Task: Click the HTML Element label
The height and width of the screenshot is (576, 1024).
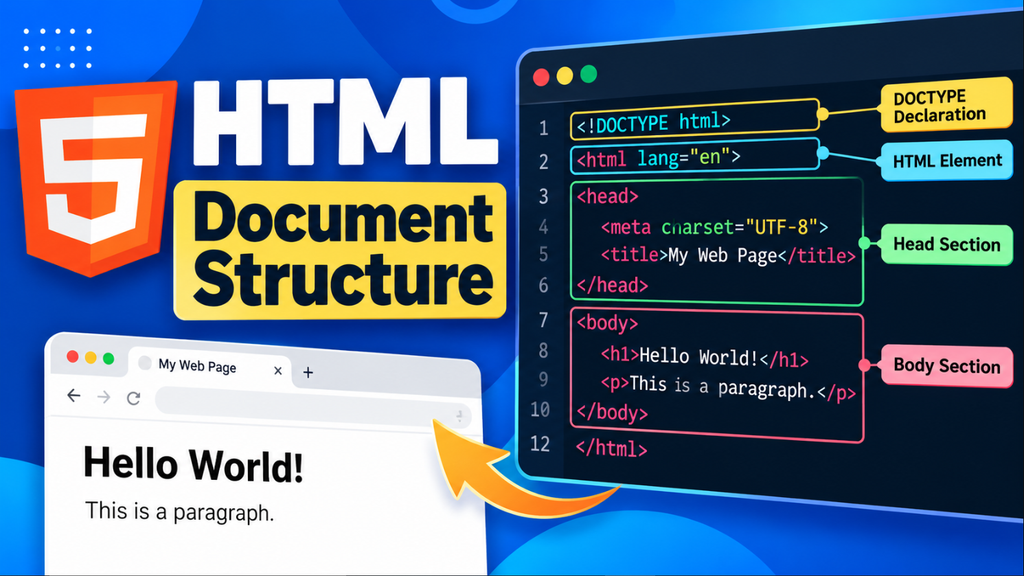Action: pyautogui.click(x=947, y=161)
